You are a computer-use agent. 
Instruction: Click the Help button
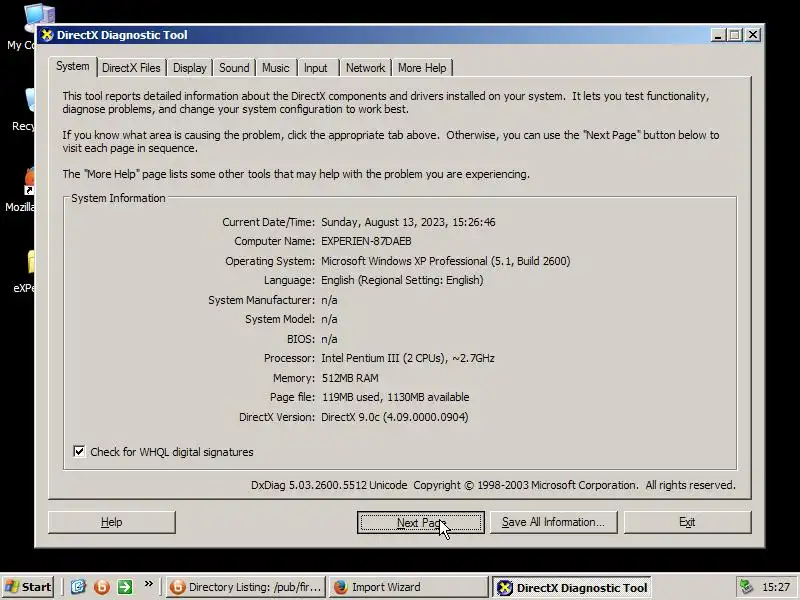point(112,522)
